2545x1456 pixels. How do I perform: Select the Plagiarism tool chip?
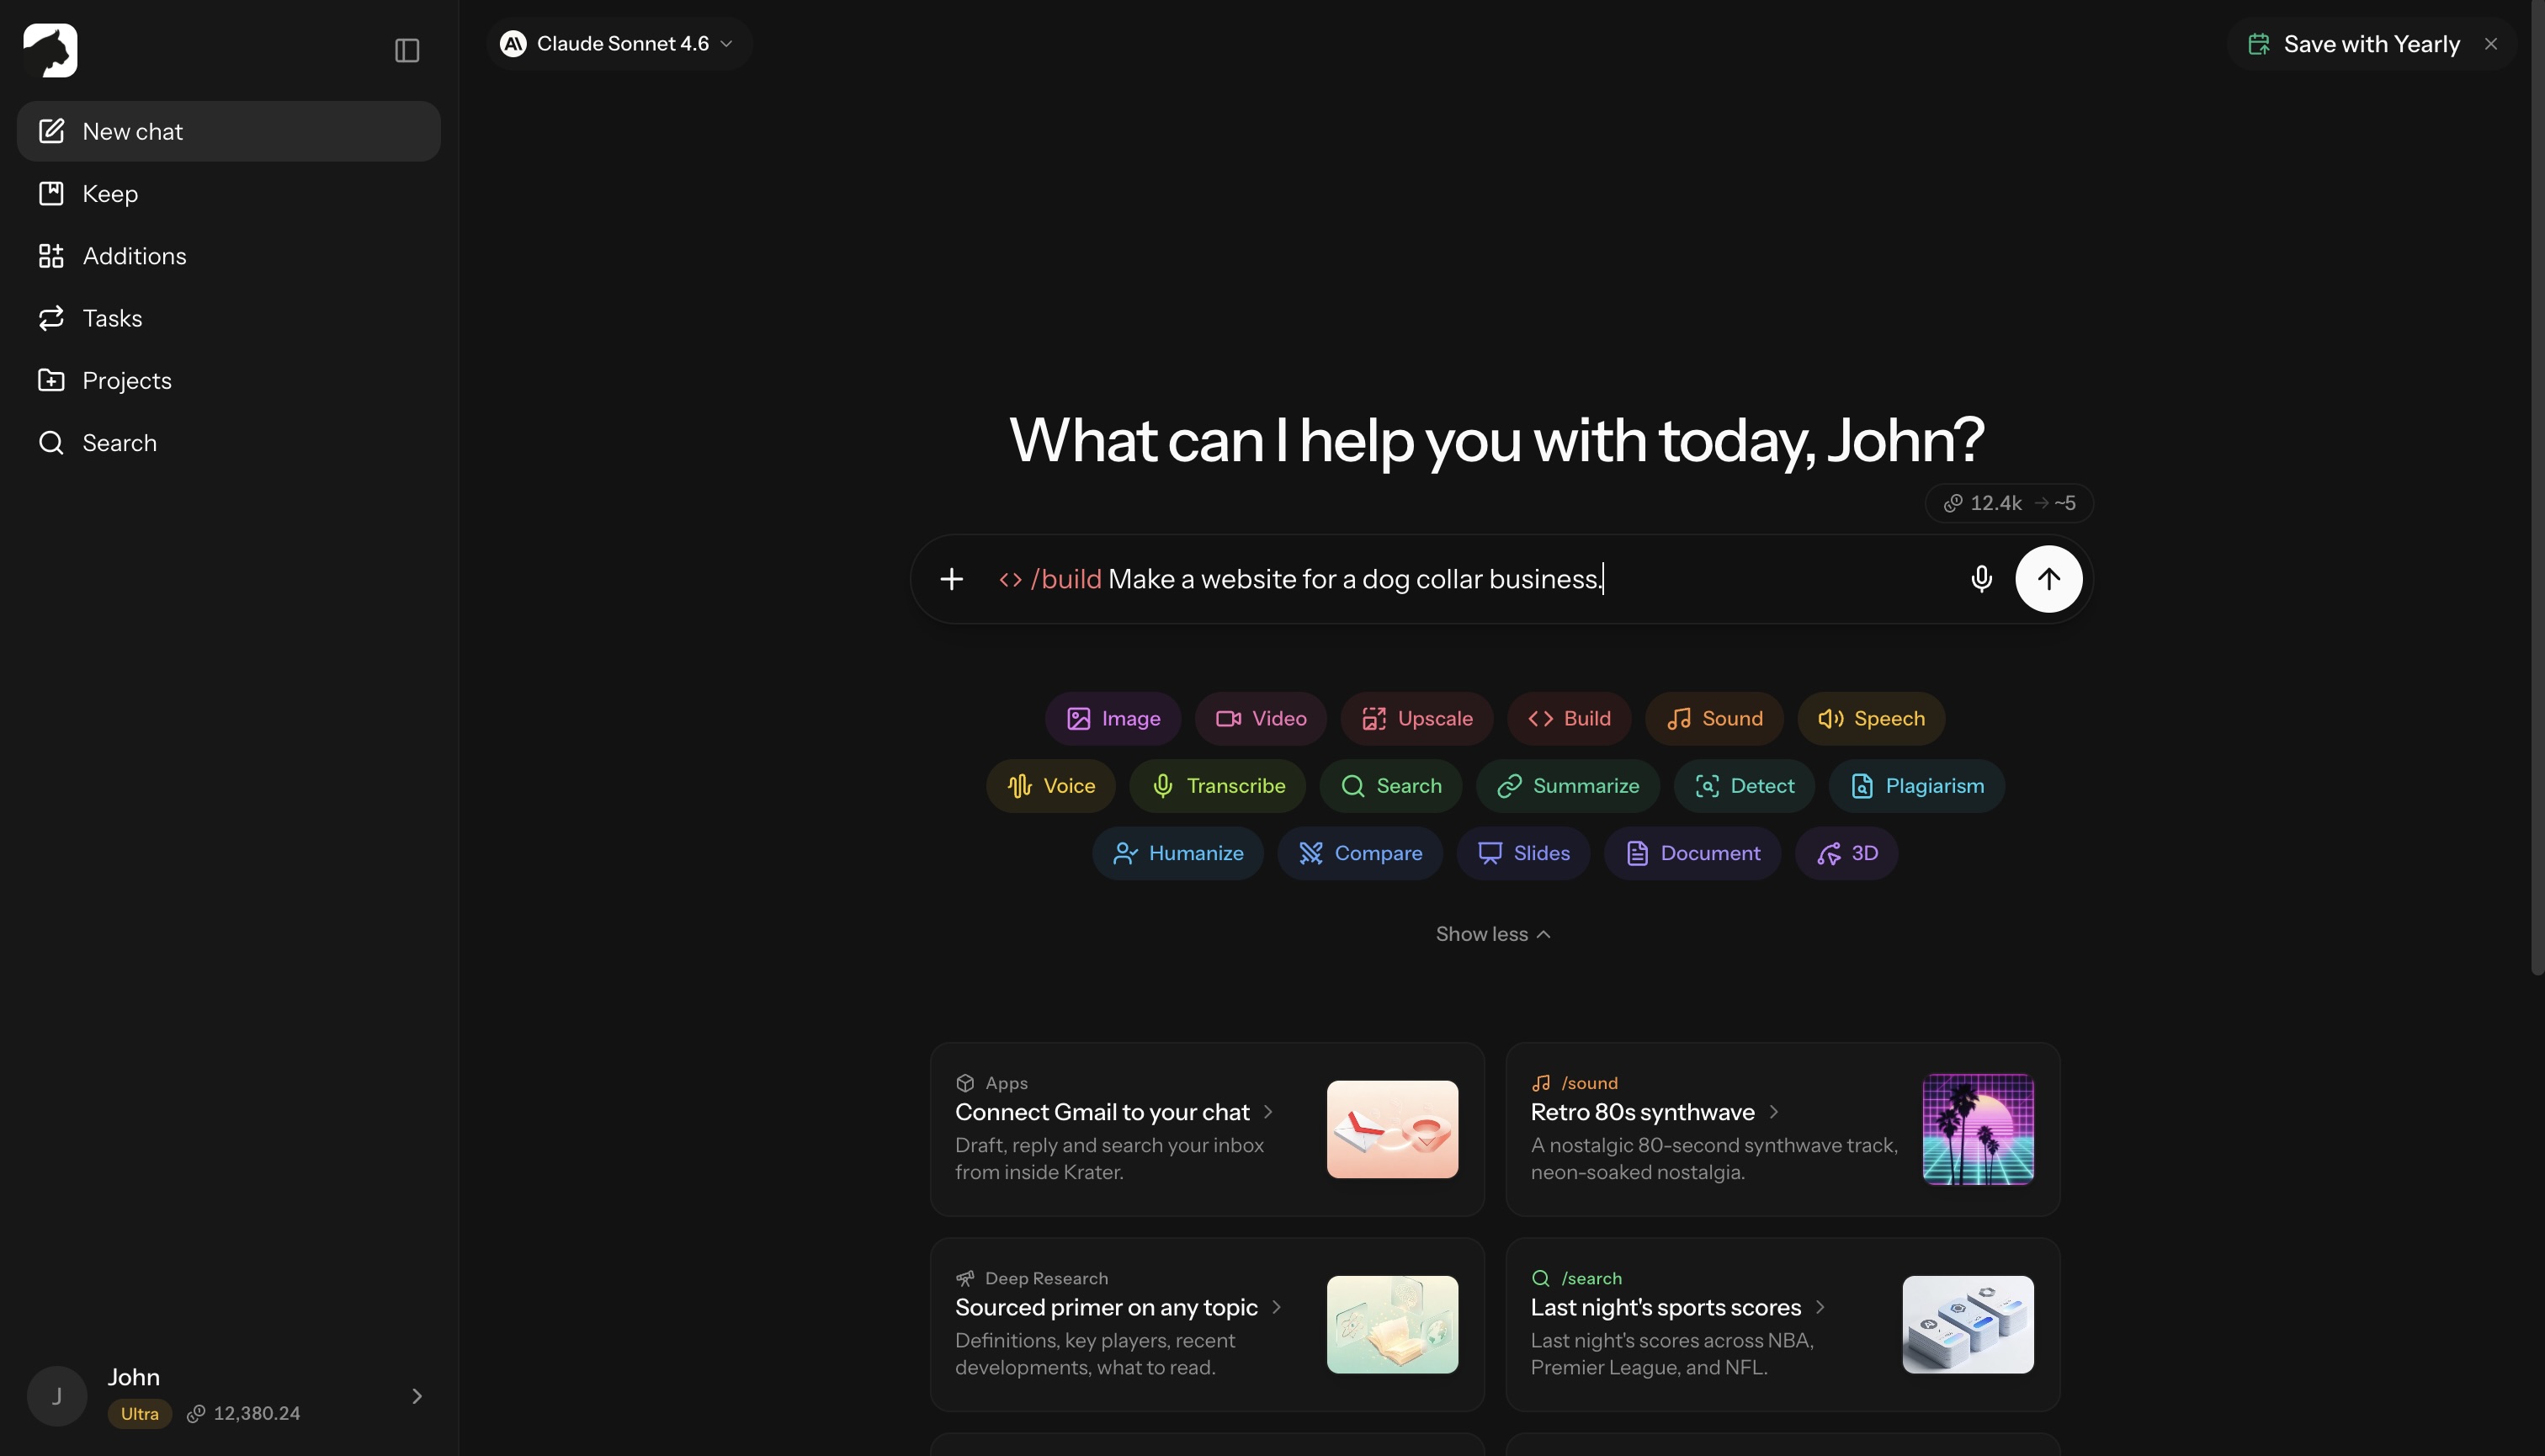(1916, 786)
